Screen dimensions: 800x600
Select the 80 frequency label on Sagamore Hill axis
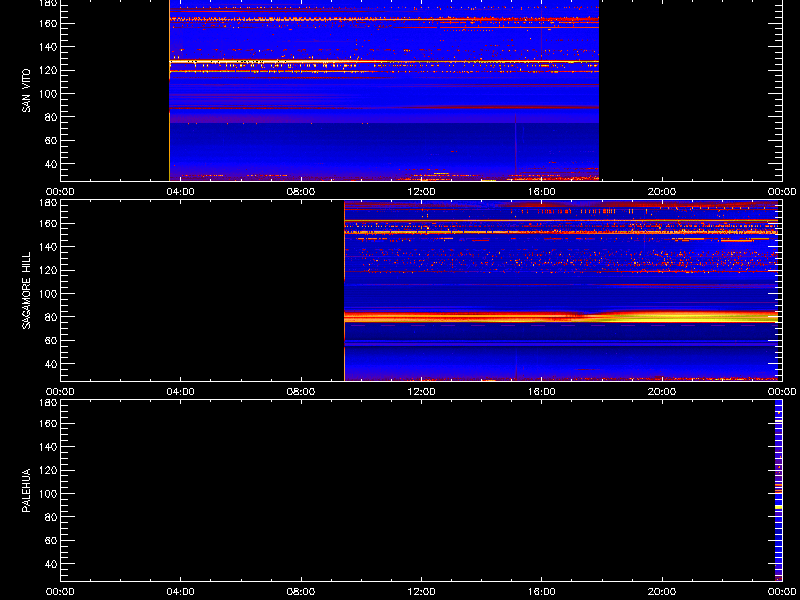point(51,317)
